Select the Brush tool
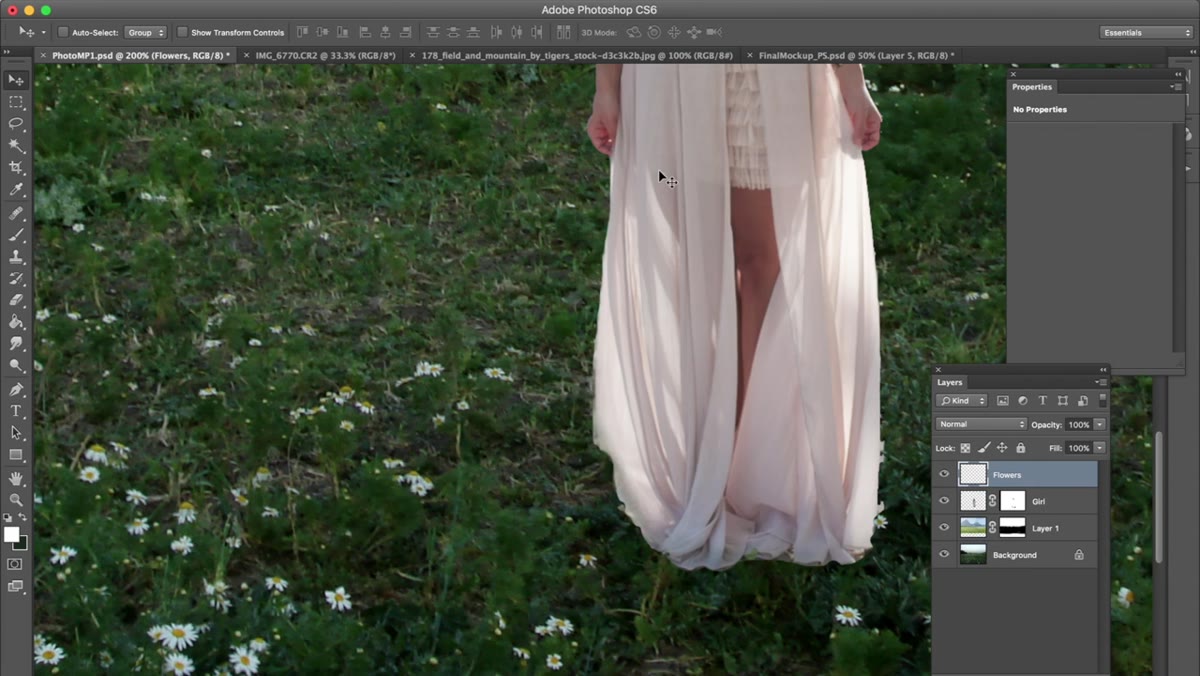 pyautogui.click(x=16, y=235)
